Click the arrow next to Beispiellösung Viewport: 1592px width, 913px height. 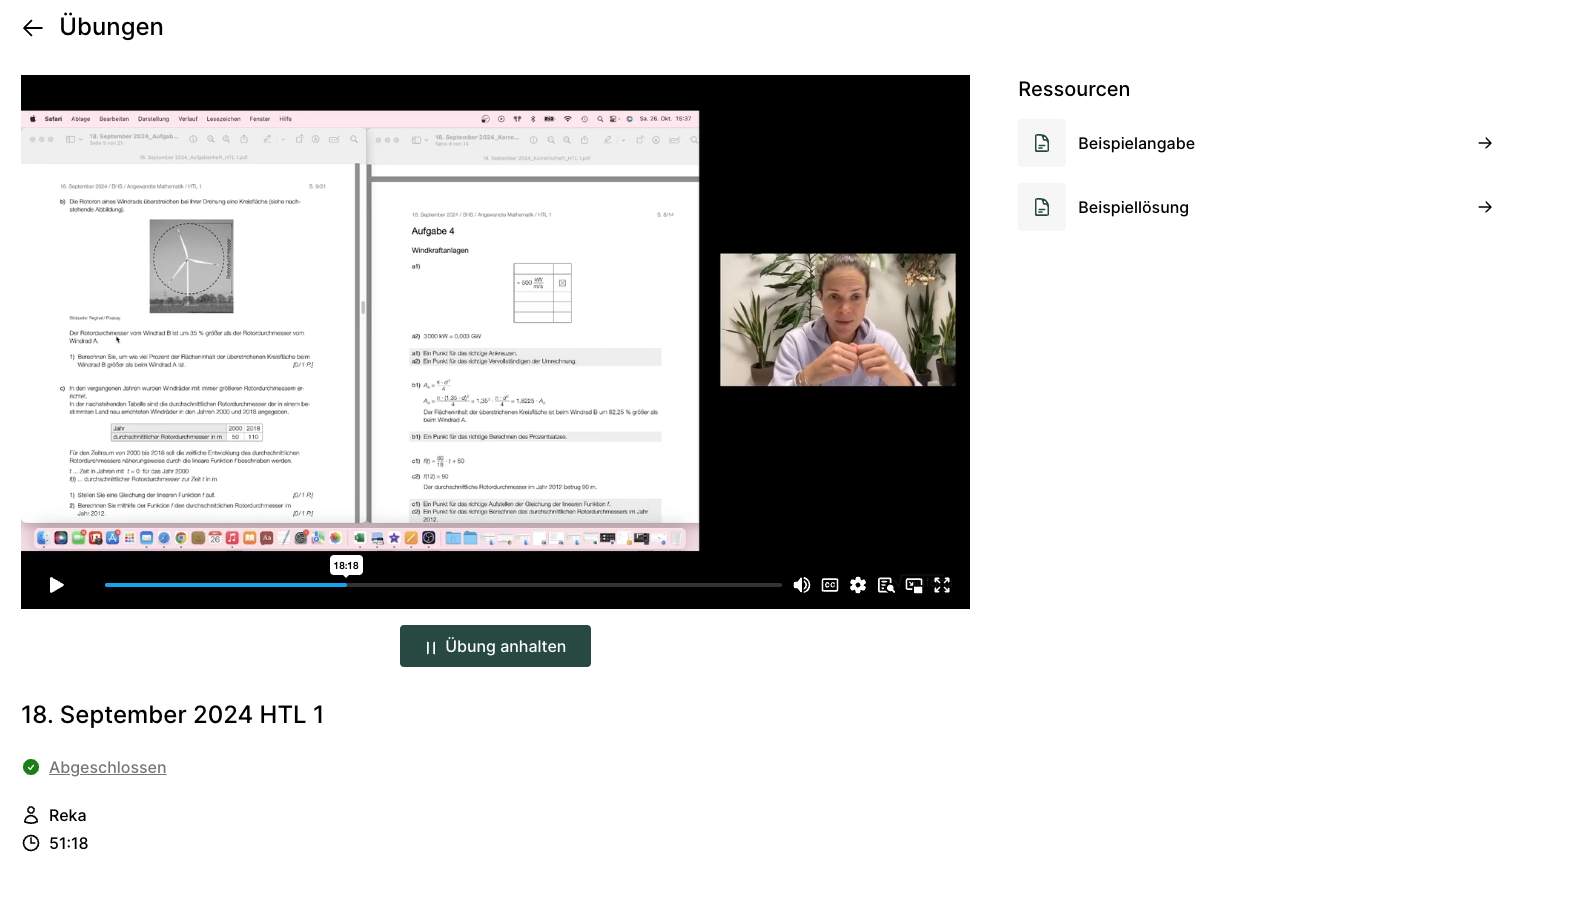point(1485,207)
